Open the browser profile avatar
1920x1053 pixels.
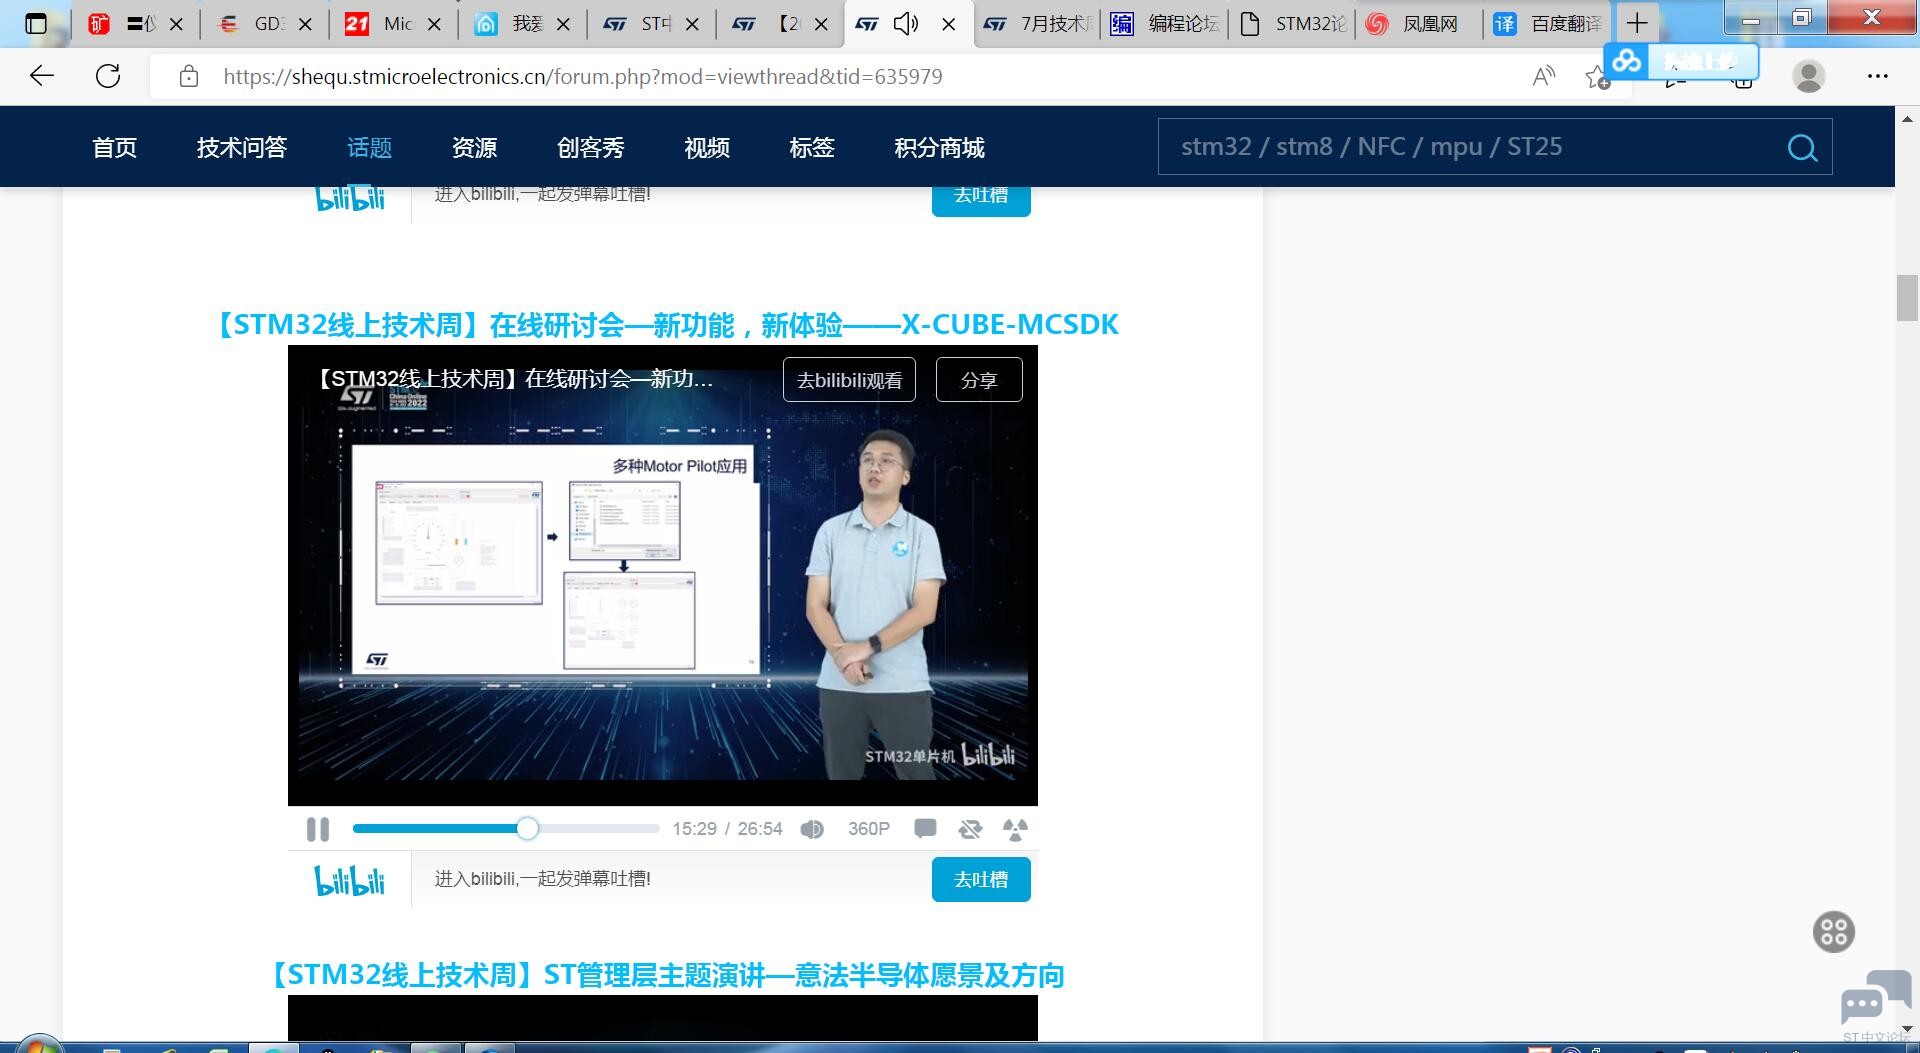[1808, 76]
